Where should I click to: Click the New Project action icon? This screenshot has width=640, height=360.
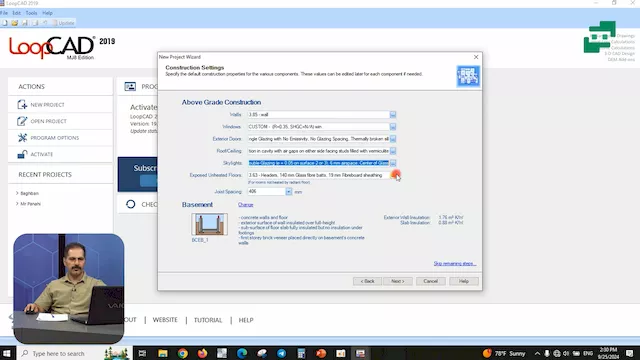click(22, 104)
